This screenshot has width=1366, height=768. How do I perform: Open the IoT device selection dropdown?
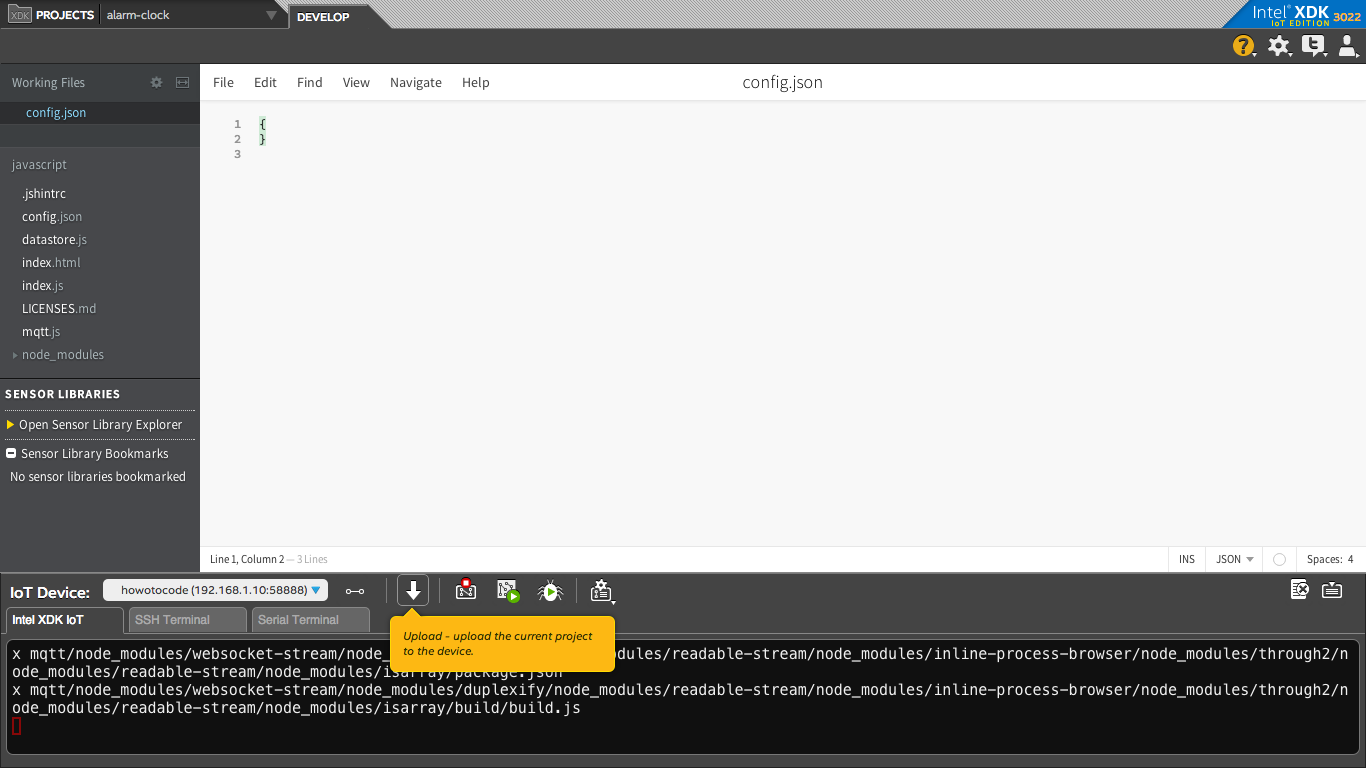(x=216, y=591)
